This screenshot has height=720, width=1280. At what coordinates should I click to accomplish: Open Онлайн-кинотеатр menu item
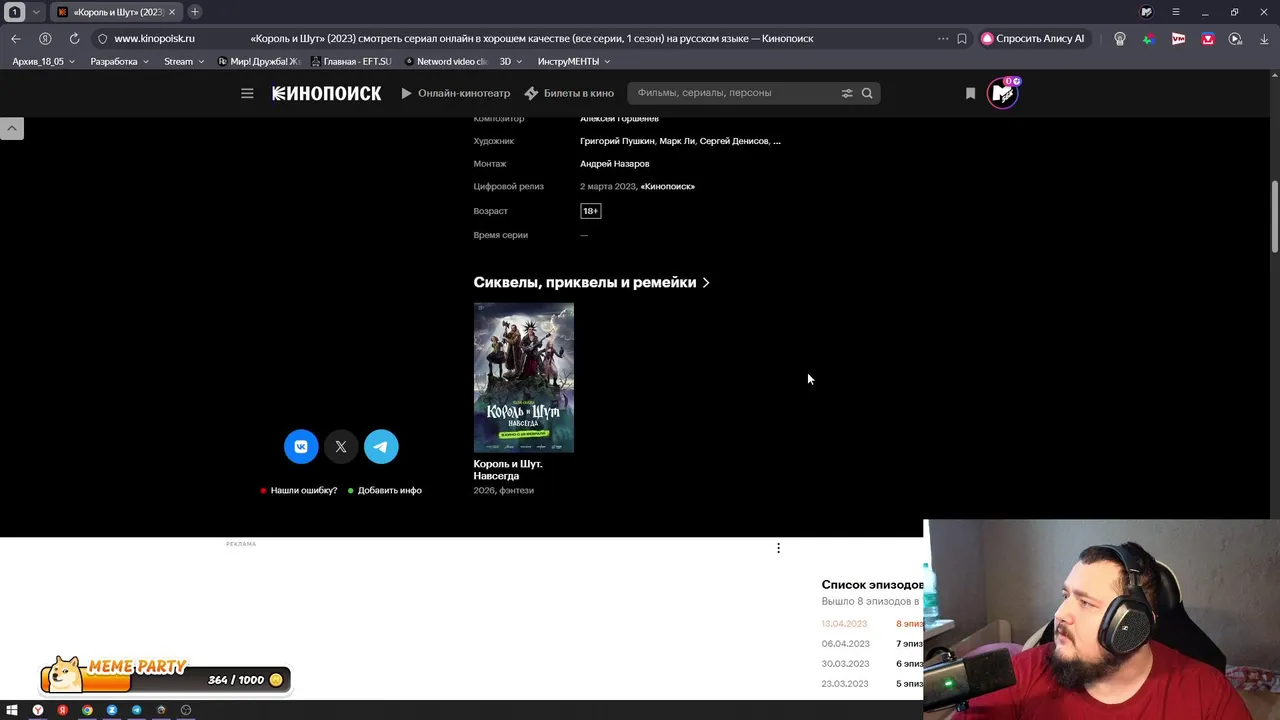click(x=456, y=93)
